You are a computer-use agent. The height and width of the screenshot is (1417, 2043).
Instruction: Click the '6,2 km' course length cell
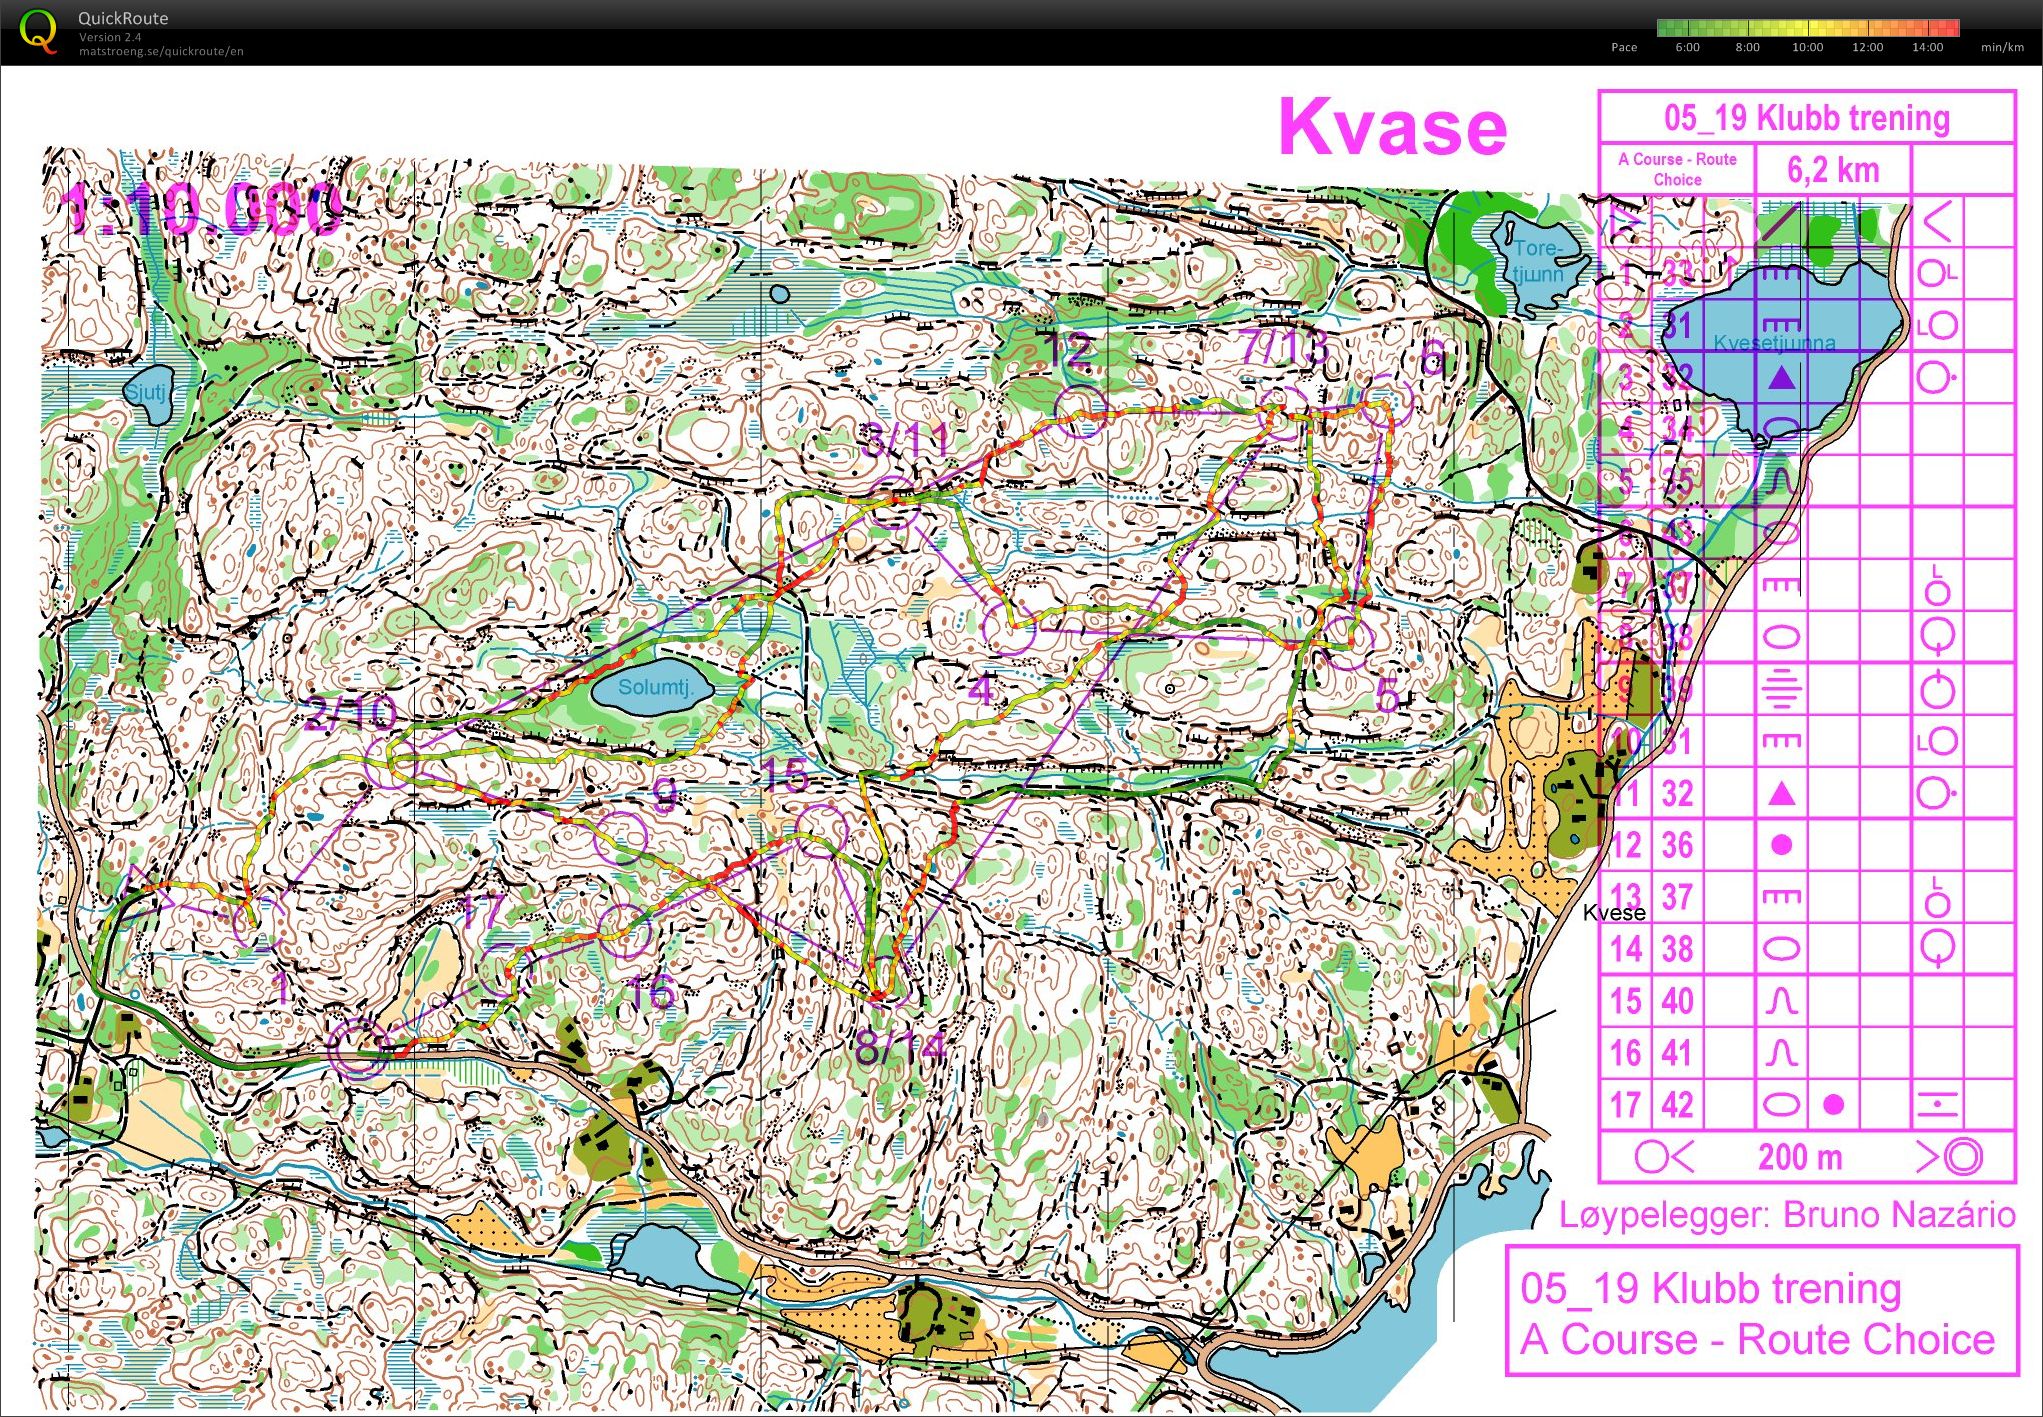pyautogui.click(x=1833, y=170)
